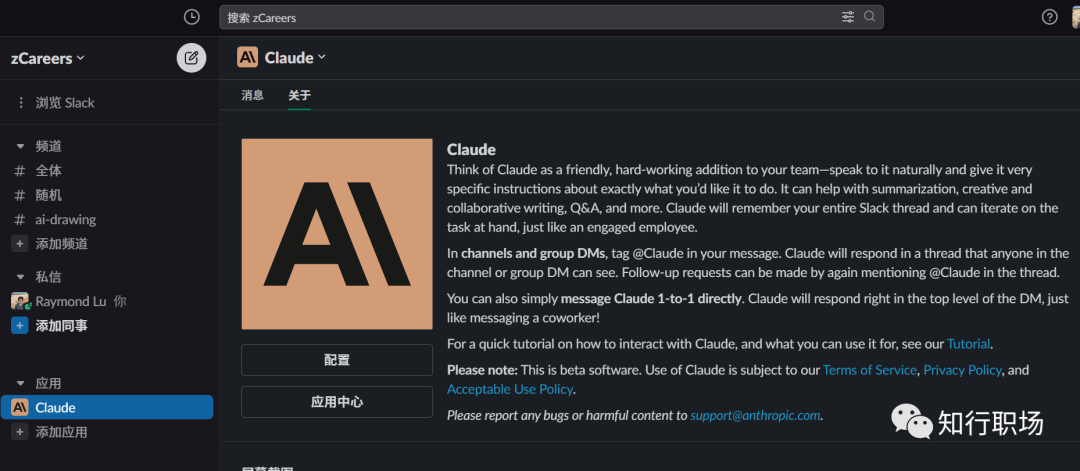Click the three-dot icon beside 浏览 Slack

click(x=20, y=103)
